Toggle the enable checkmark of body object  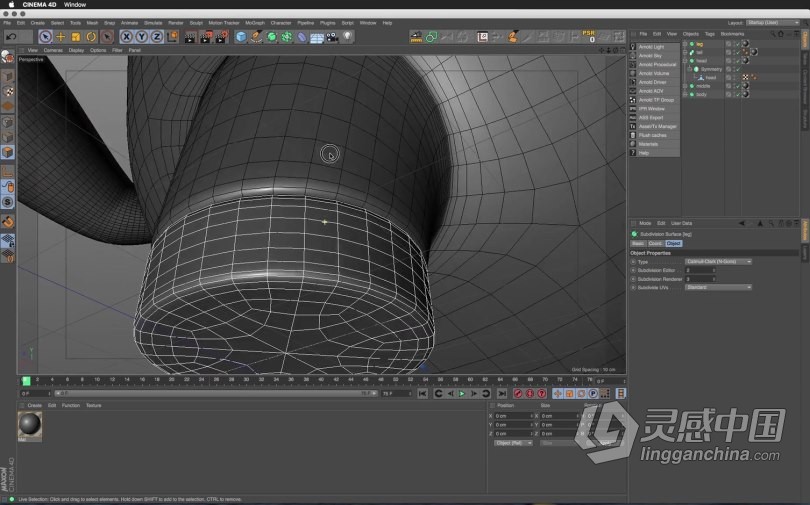point(738,94)
